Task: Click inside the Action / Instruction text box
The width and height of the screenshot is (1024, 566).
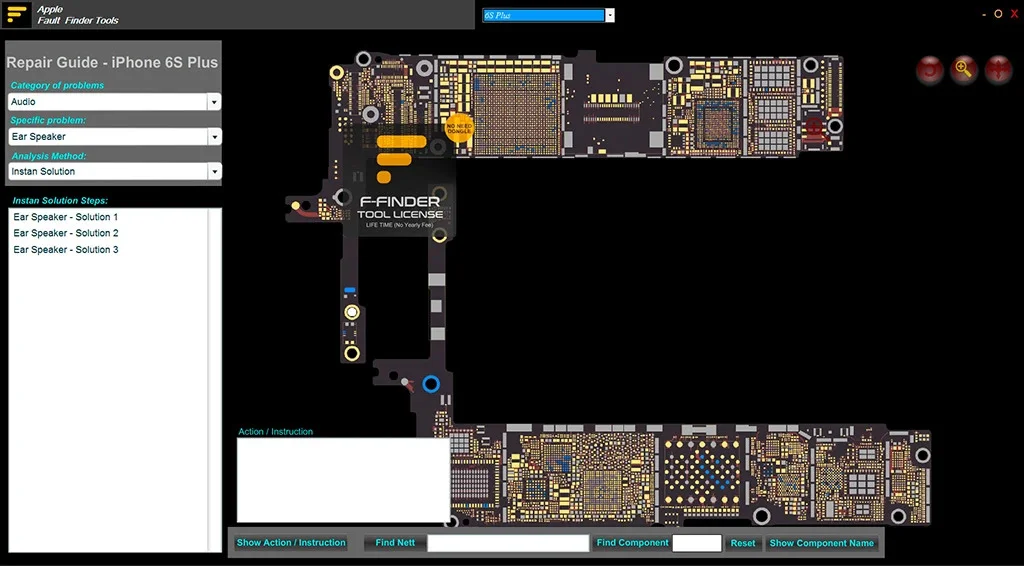Action: click(343, 480)
